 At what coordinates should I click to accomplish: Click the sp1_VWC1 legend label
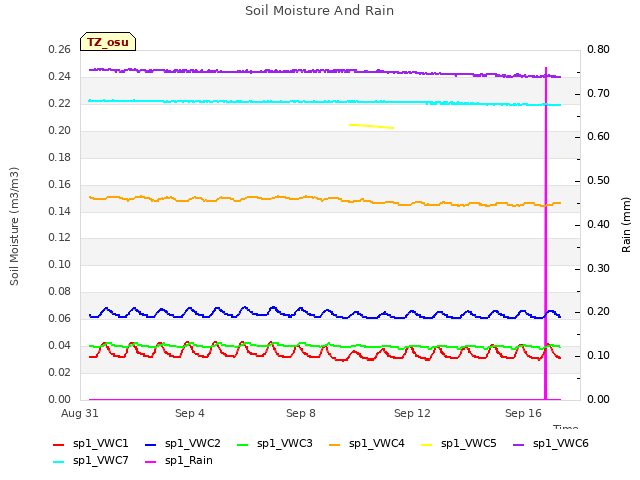(x=100, y=443)
